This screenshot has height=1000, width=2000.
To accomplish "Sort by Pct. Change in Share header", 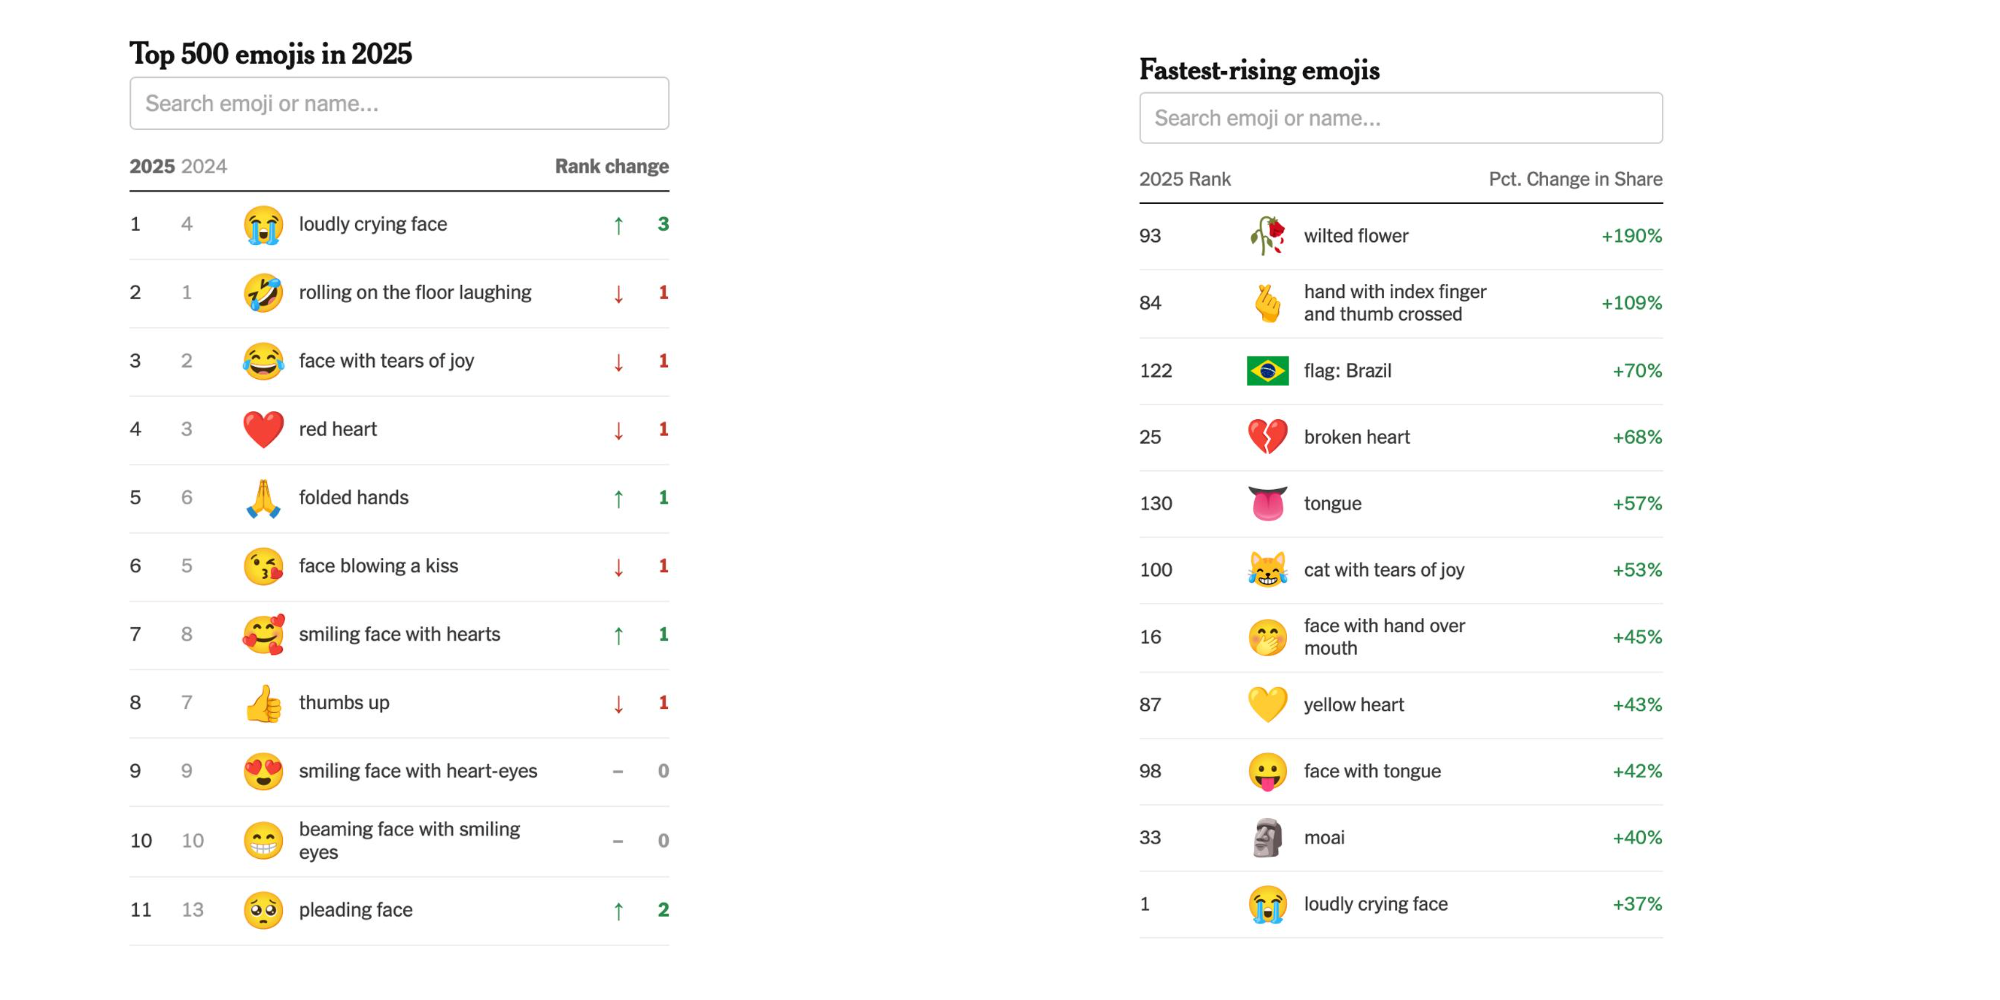I will (1575, 179).
